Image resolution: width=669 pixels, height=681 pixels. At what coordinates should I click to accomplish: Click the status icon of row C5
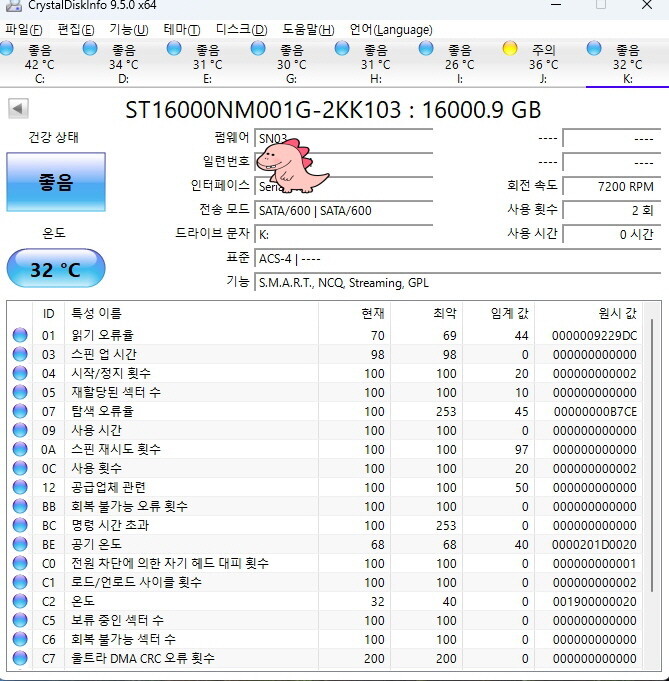pyautogui.click(x=20, y=620)
